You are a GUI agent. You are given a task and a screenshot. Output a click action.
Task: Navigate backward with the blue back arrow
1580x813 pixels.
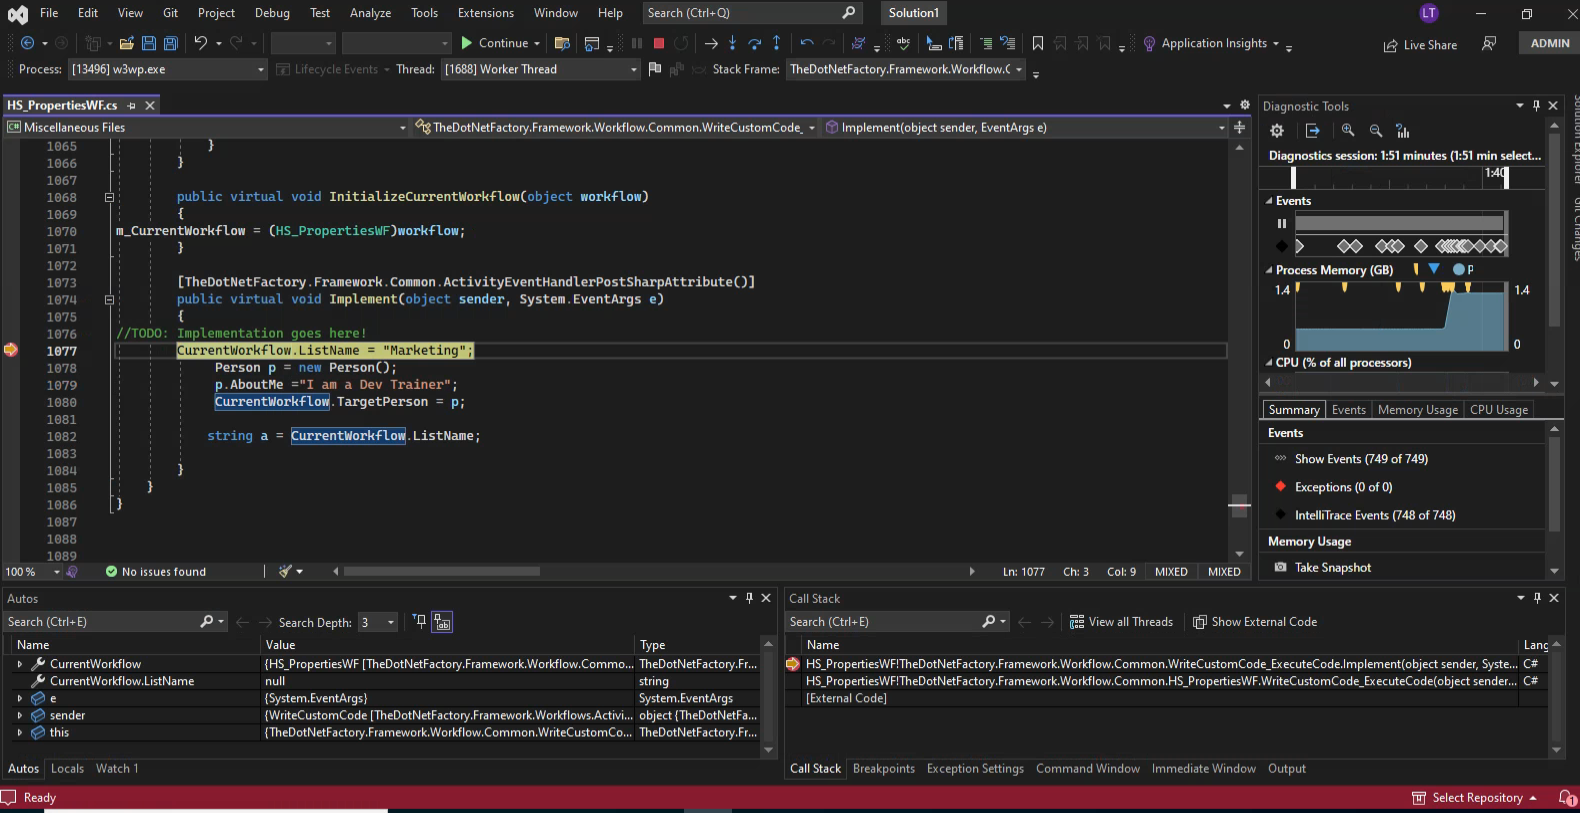[x=27, y=43]
